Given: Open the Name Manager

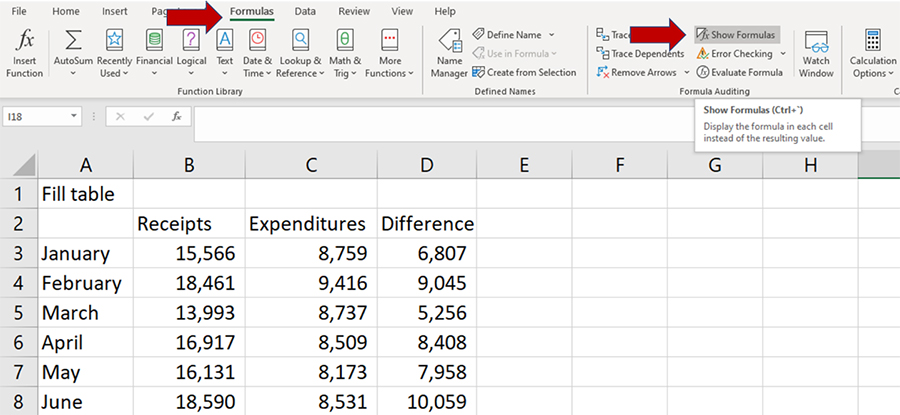Looking at the screenshot, I should coord(449,53).
